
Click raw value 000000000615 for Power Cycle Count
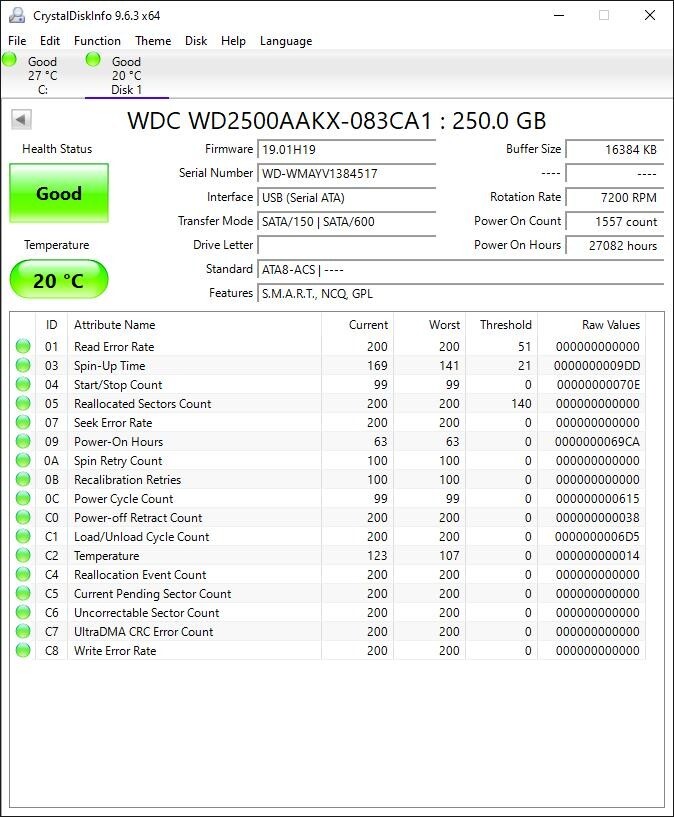(x=597, y=499)
